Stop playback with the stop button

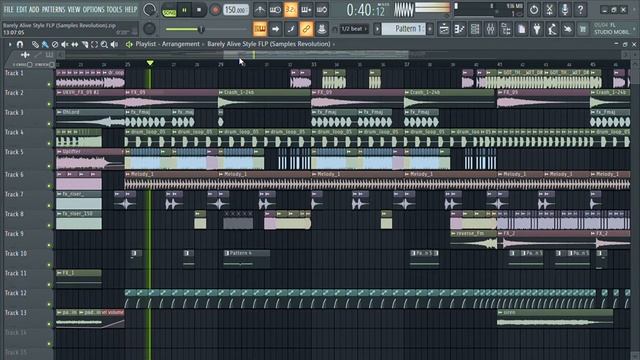point(199,10)
